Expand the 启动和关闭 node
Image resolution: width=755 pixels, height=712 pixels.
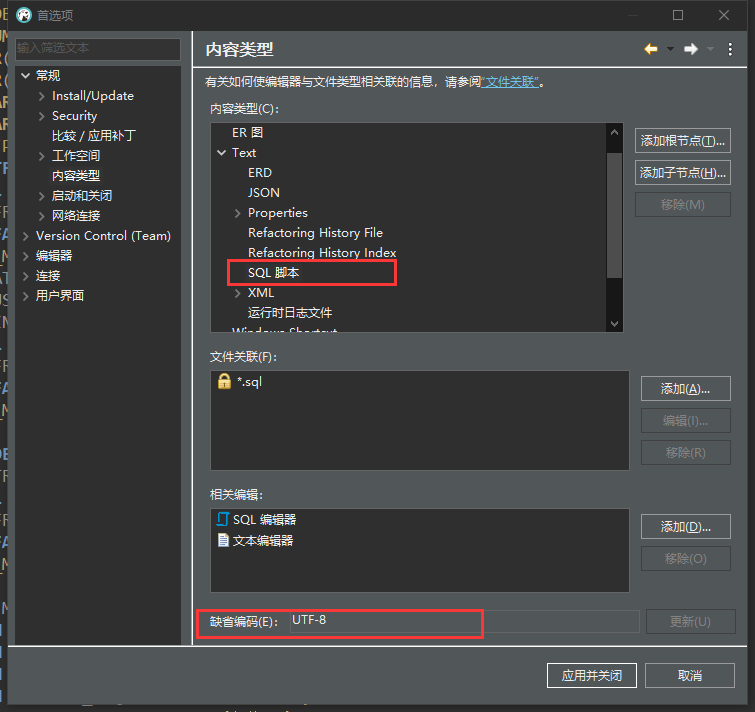pos(41,196)
